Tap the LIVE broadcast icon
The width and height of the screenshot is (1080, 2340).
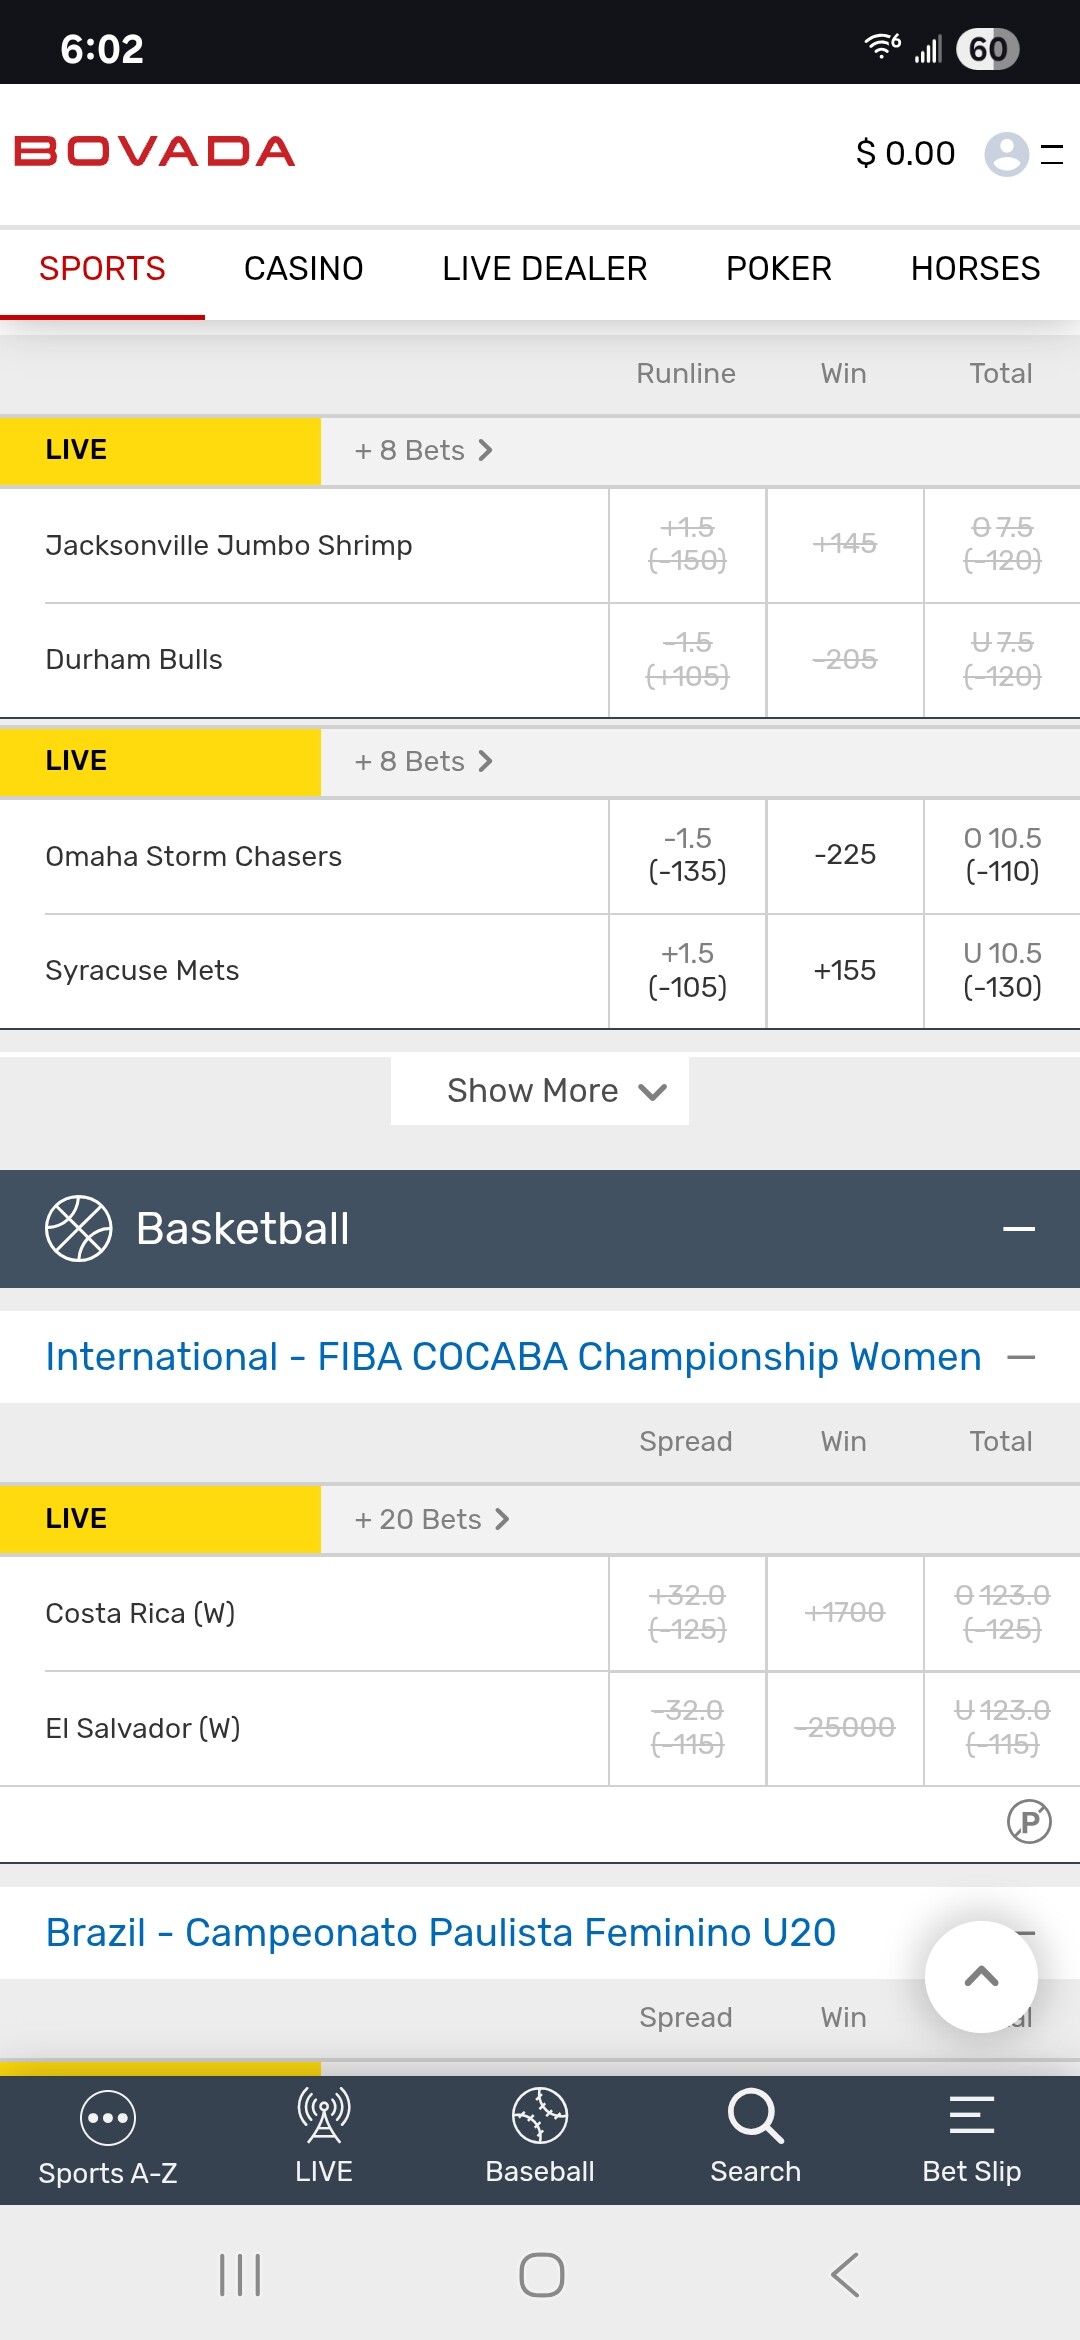tap(323, 2117)
